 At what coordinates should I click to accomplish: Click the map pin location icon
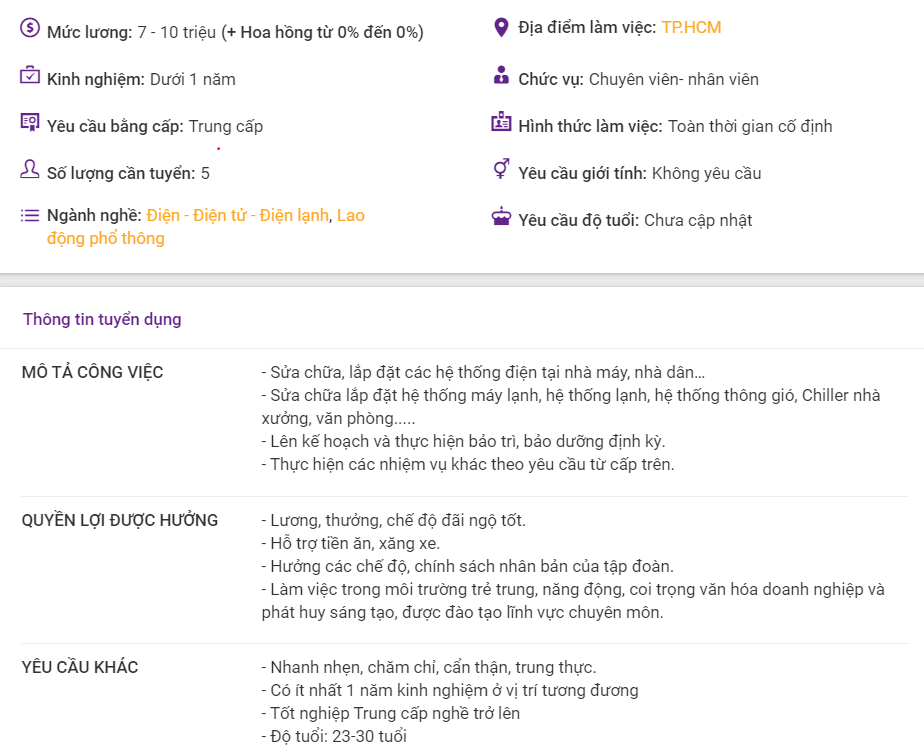(501, 27)
